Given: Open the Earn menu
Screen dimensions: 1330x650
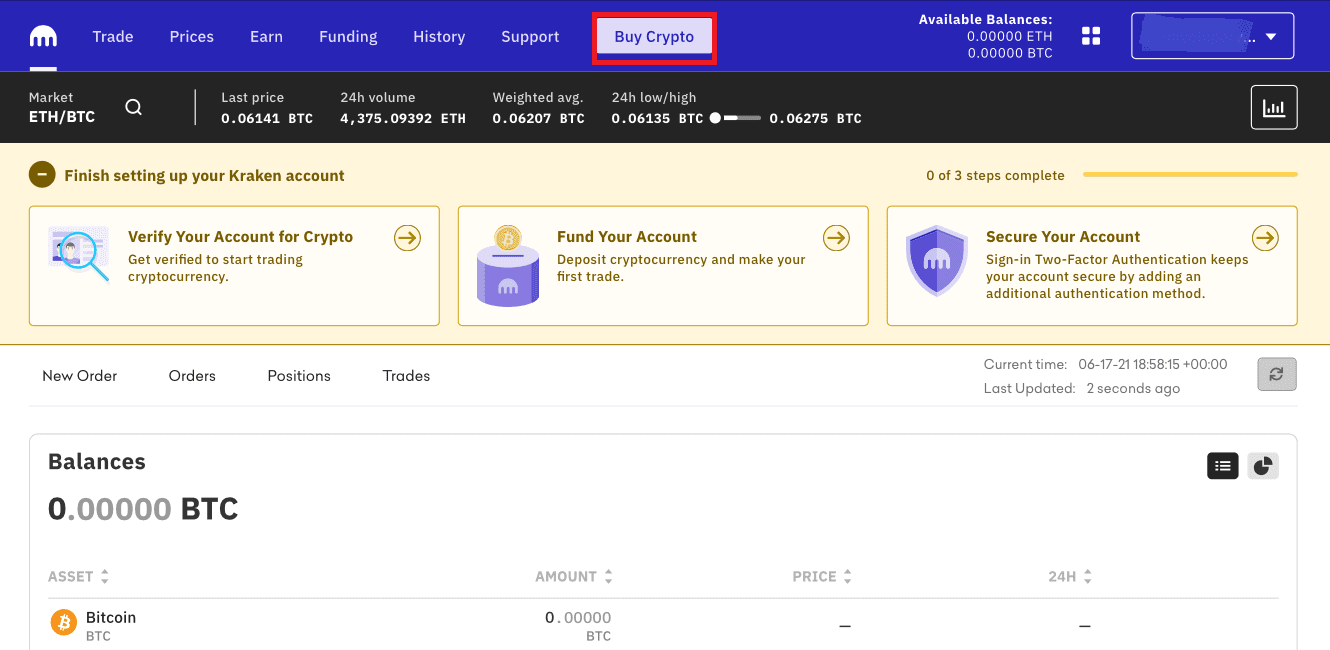Looking at the screenshot, I should 266,36.
